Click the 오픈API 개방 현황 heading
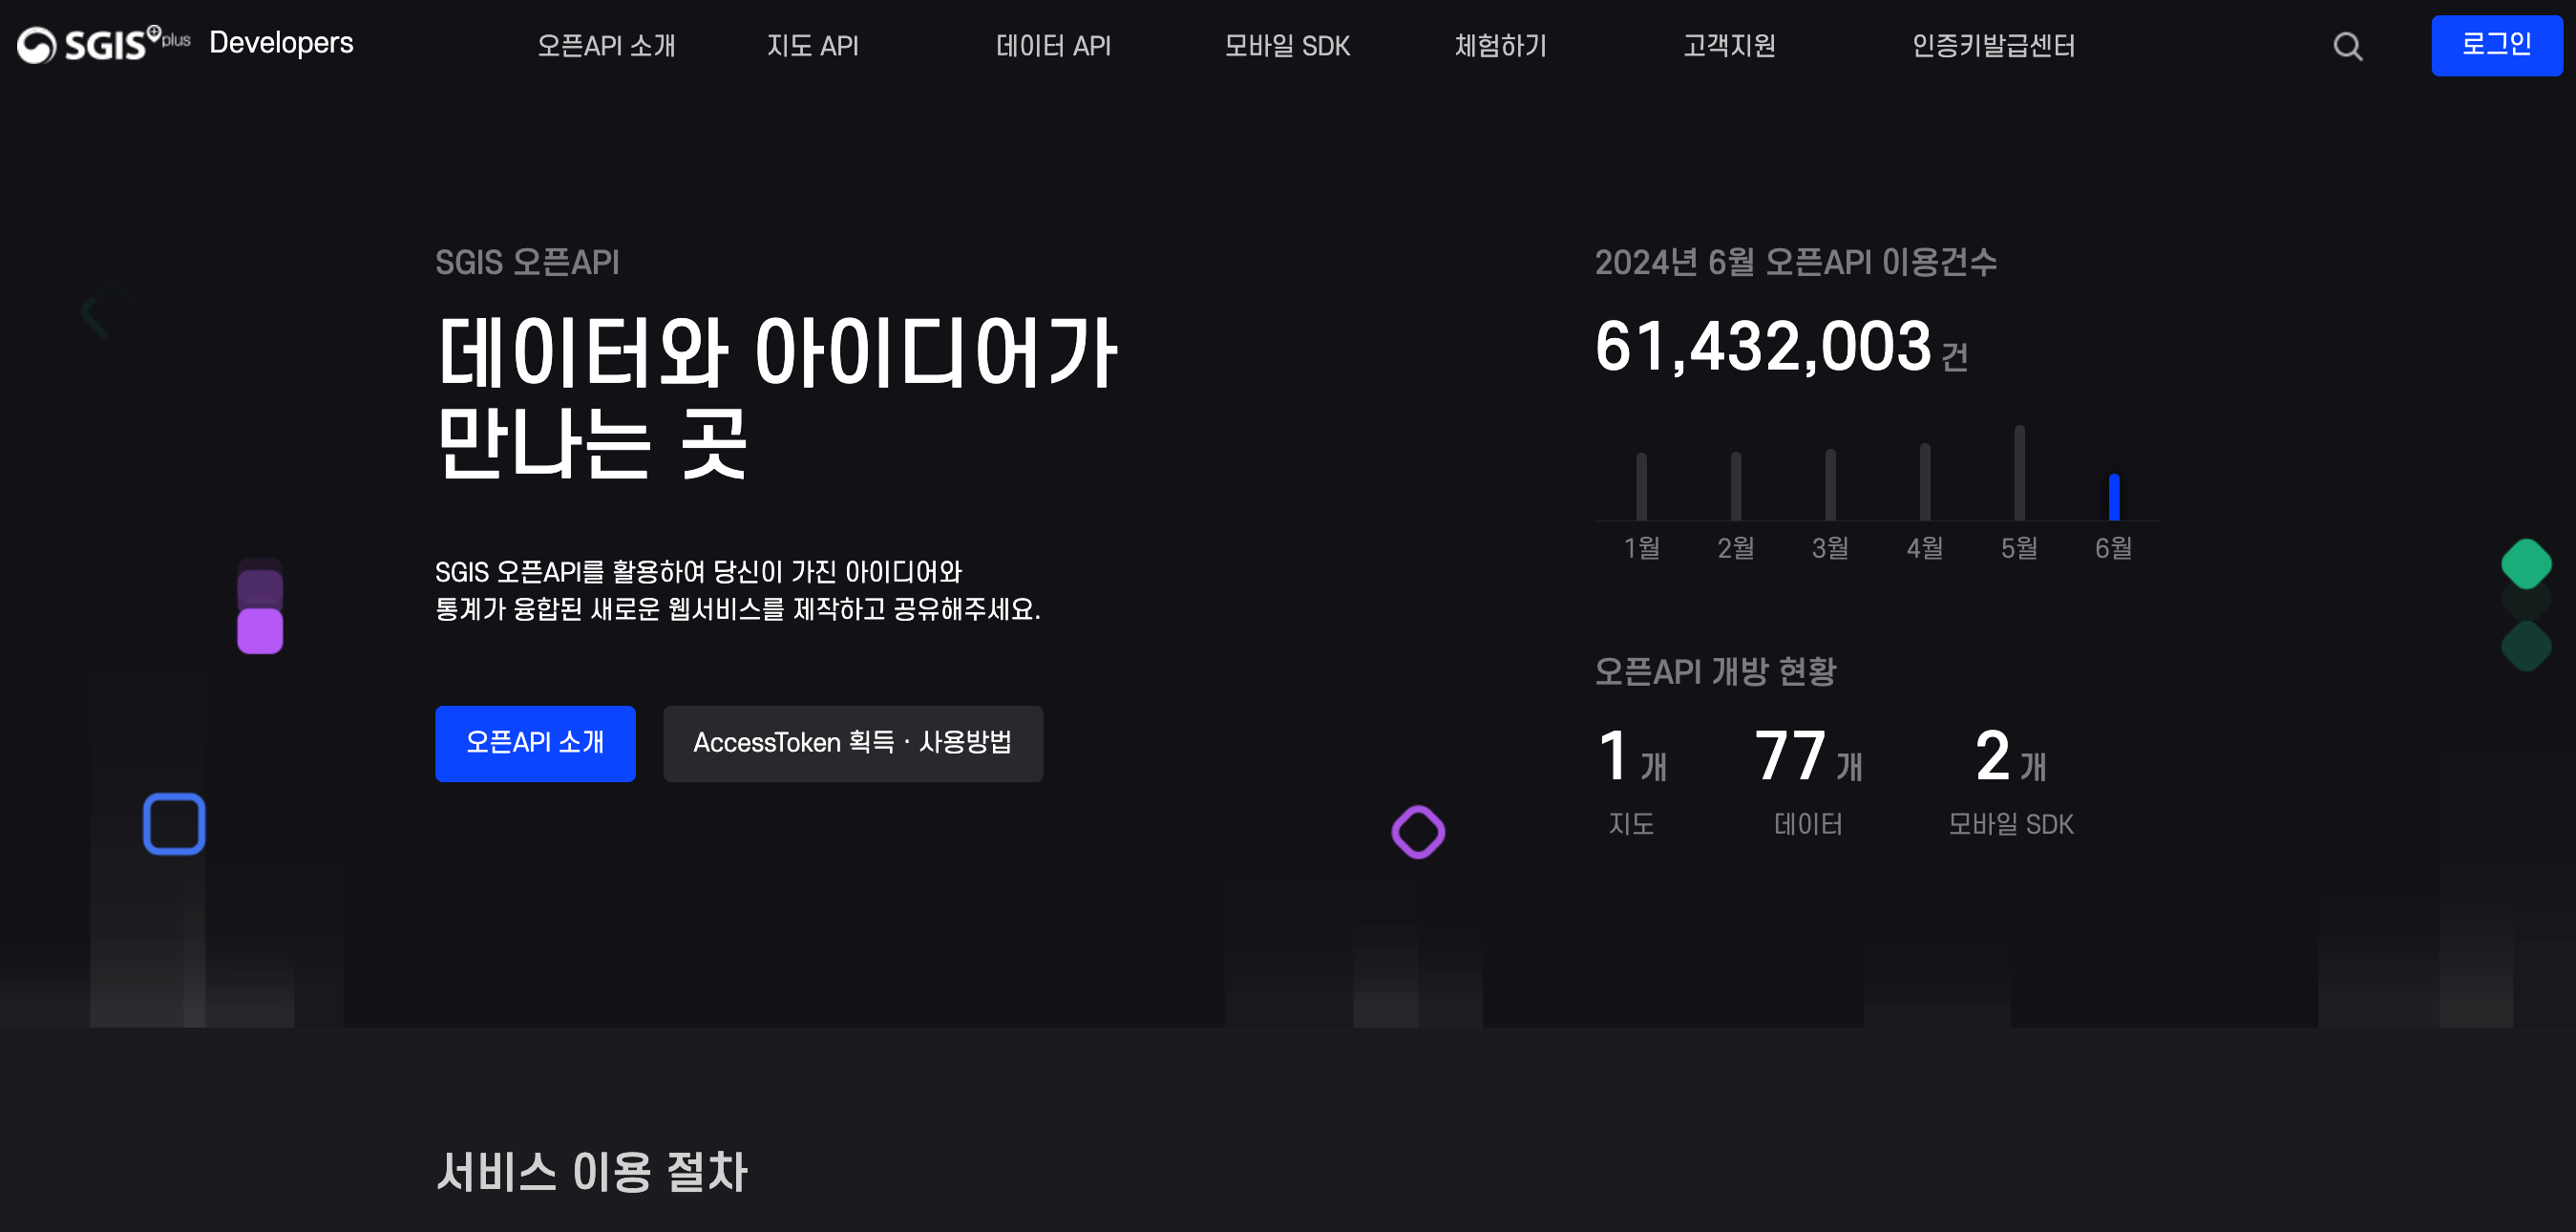This screenshot has width=2576, height=1232. click(x=1715, y=671)
